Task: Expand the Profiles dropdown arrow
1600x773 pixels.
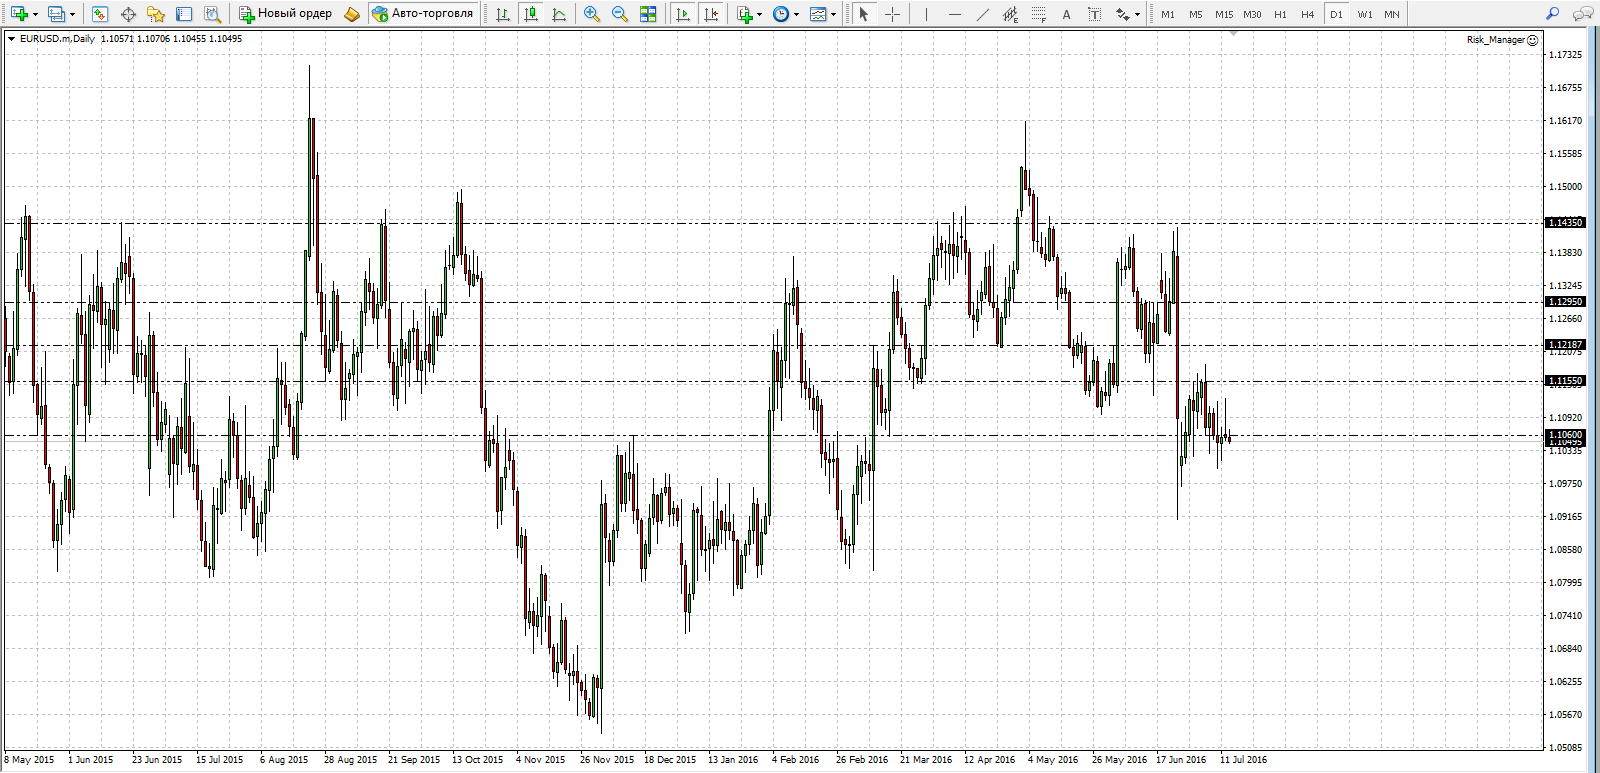Action: [x=72, y=14]
